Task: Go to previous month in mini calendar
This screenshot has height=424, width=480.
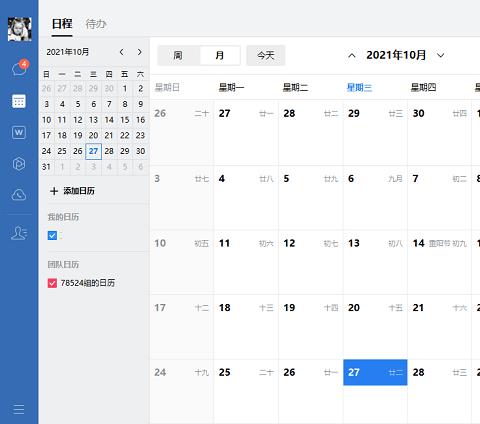Action: pyautogui.click(x=122, y=52)
